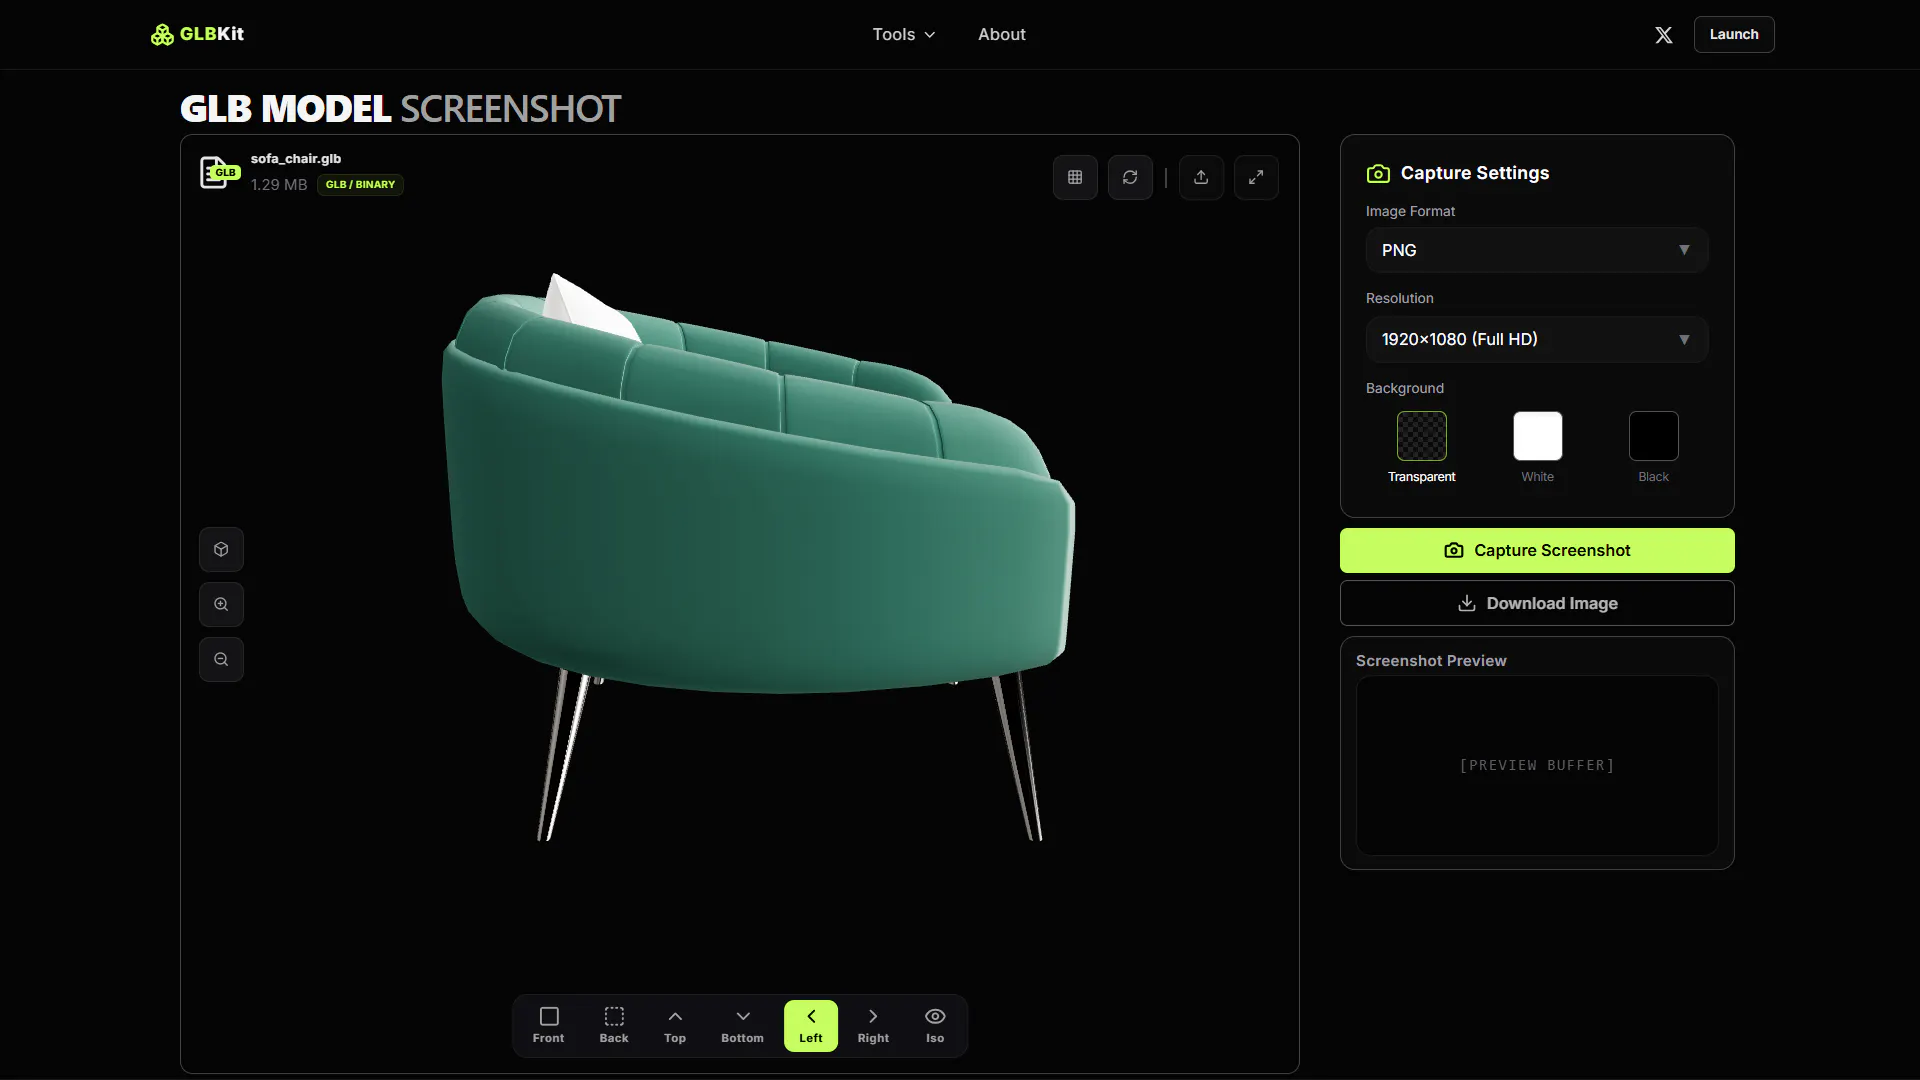
Task: Click the GLBKit logo icon
Action: click(162, 35)
